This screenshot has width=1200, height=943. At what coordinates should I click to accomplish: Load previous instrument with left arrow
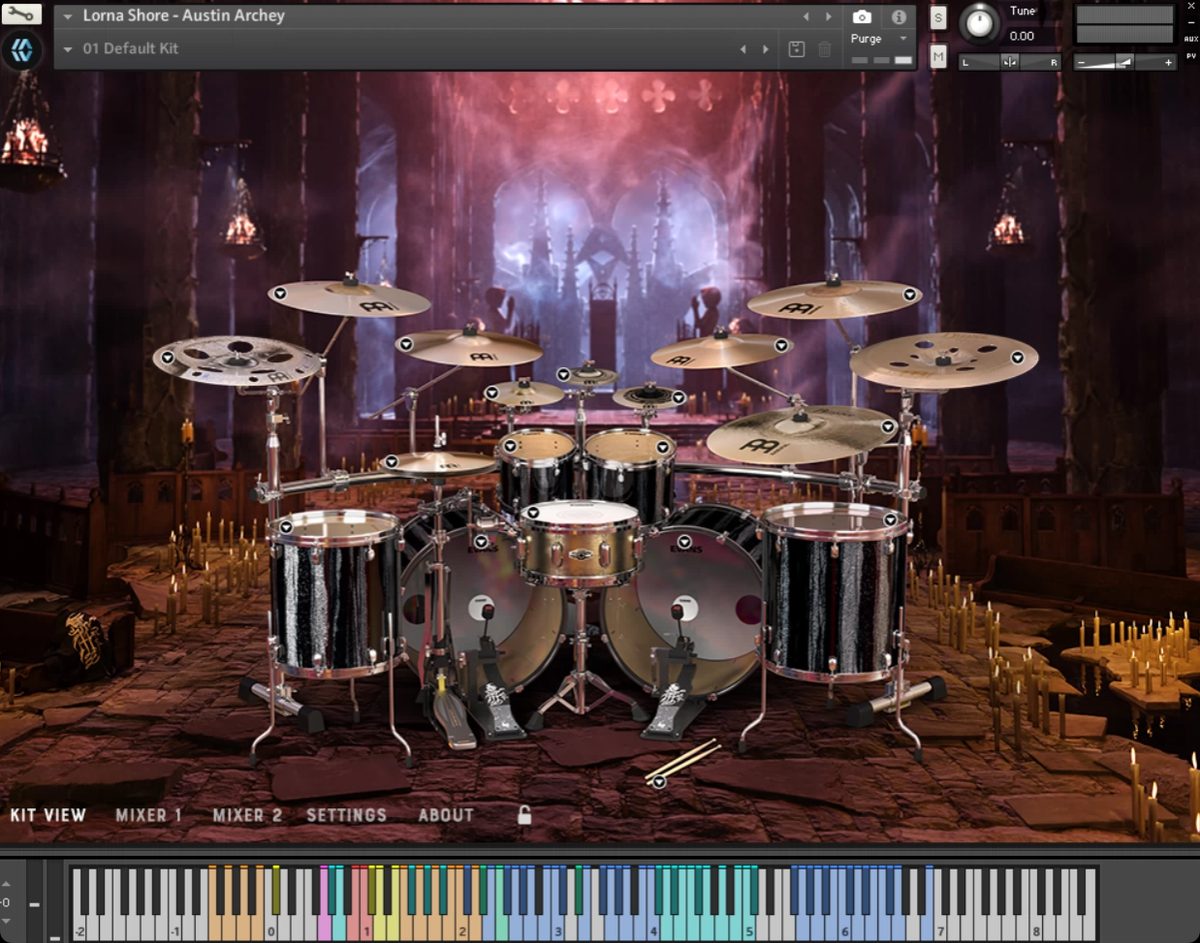tap(807, 17)
